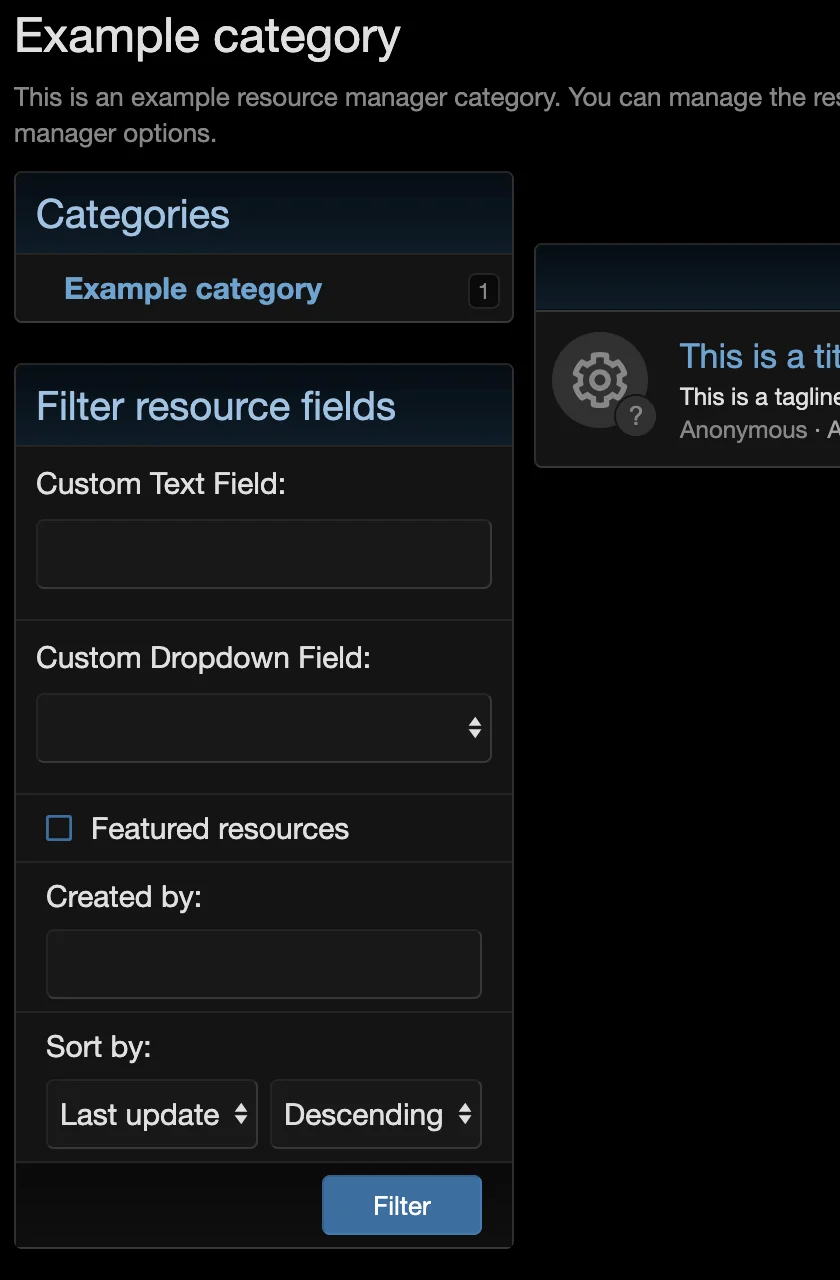Screen dimensions: 840x1280
Task: Click the gear resource icon on the resource card
Action: (601, 380)
